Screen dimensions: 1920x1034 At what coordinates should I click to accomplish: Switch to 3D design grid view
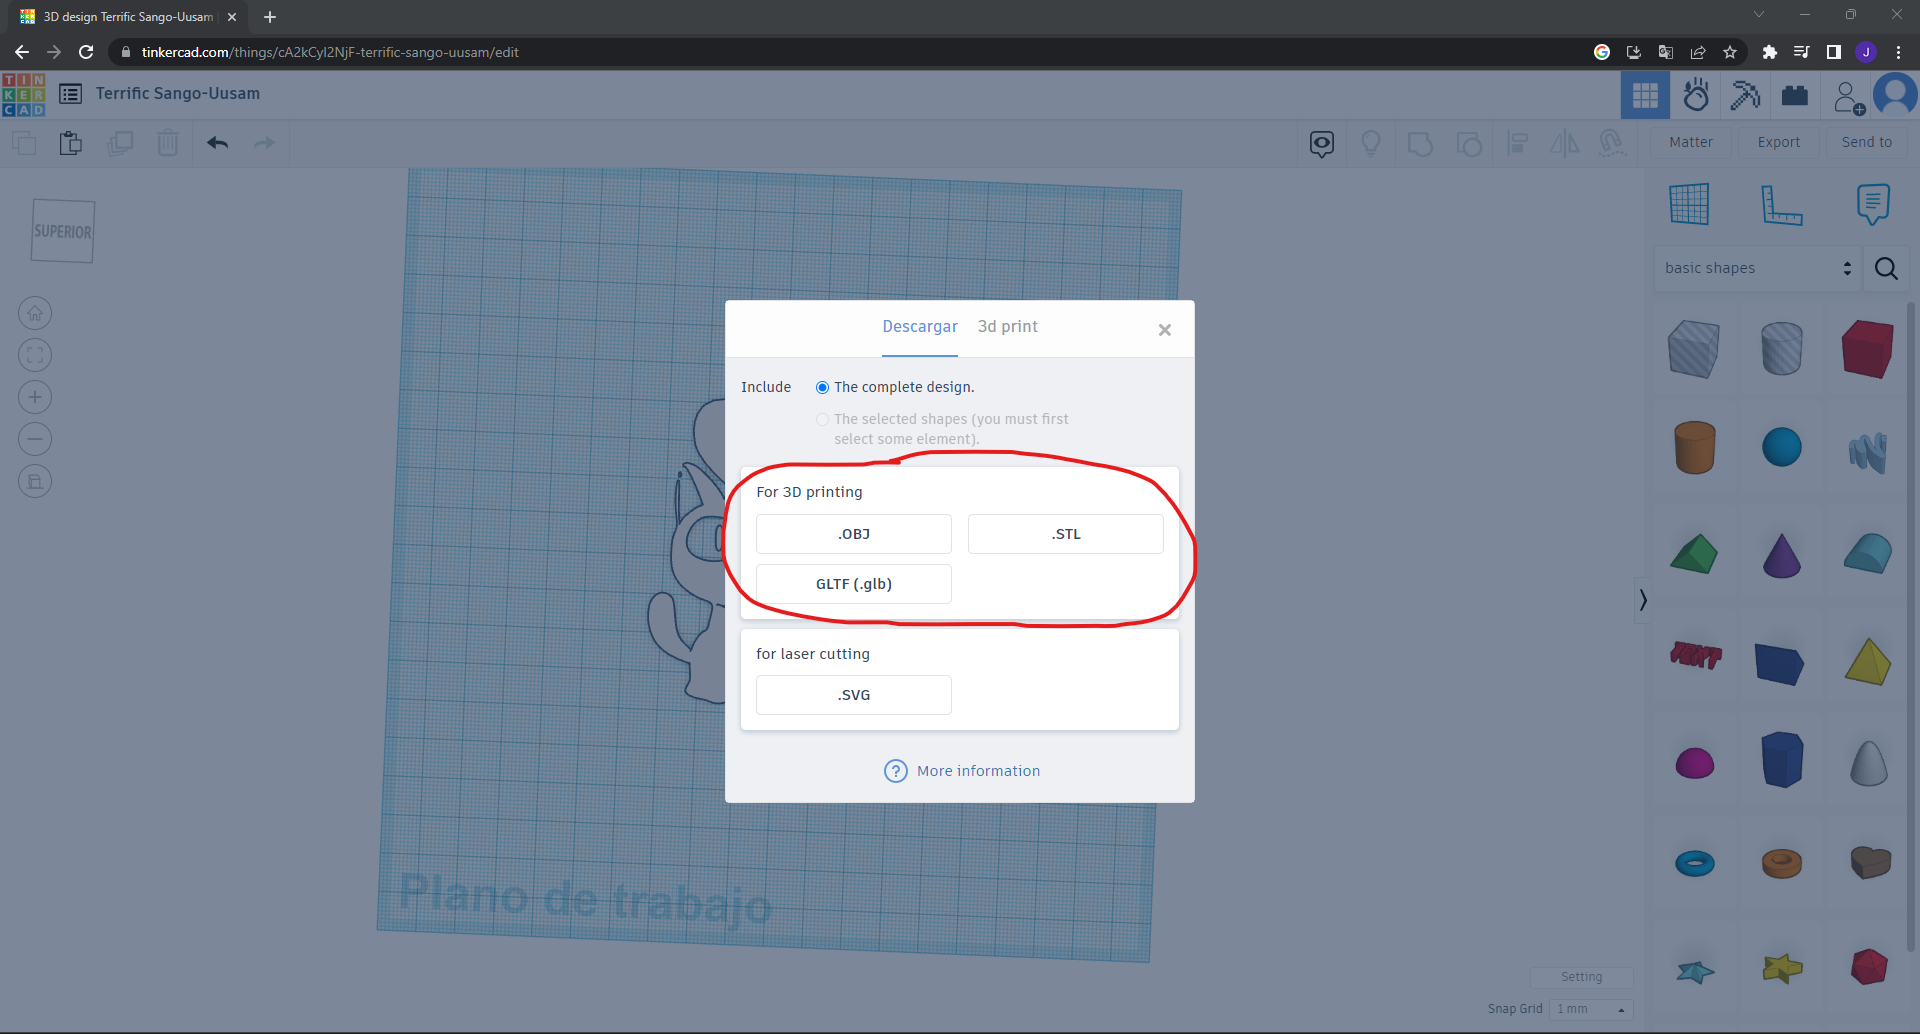click(1645, 95)
